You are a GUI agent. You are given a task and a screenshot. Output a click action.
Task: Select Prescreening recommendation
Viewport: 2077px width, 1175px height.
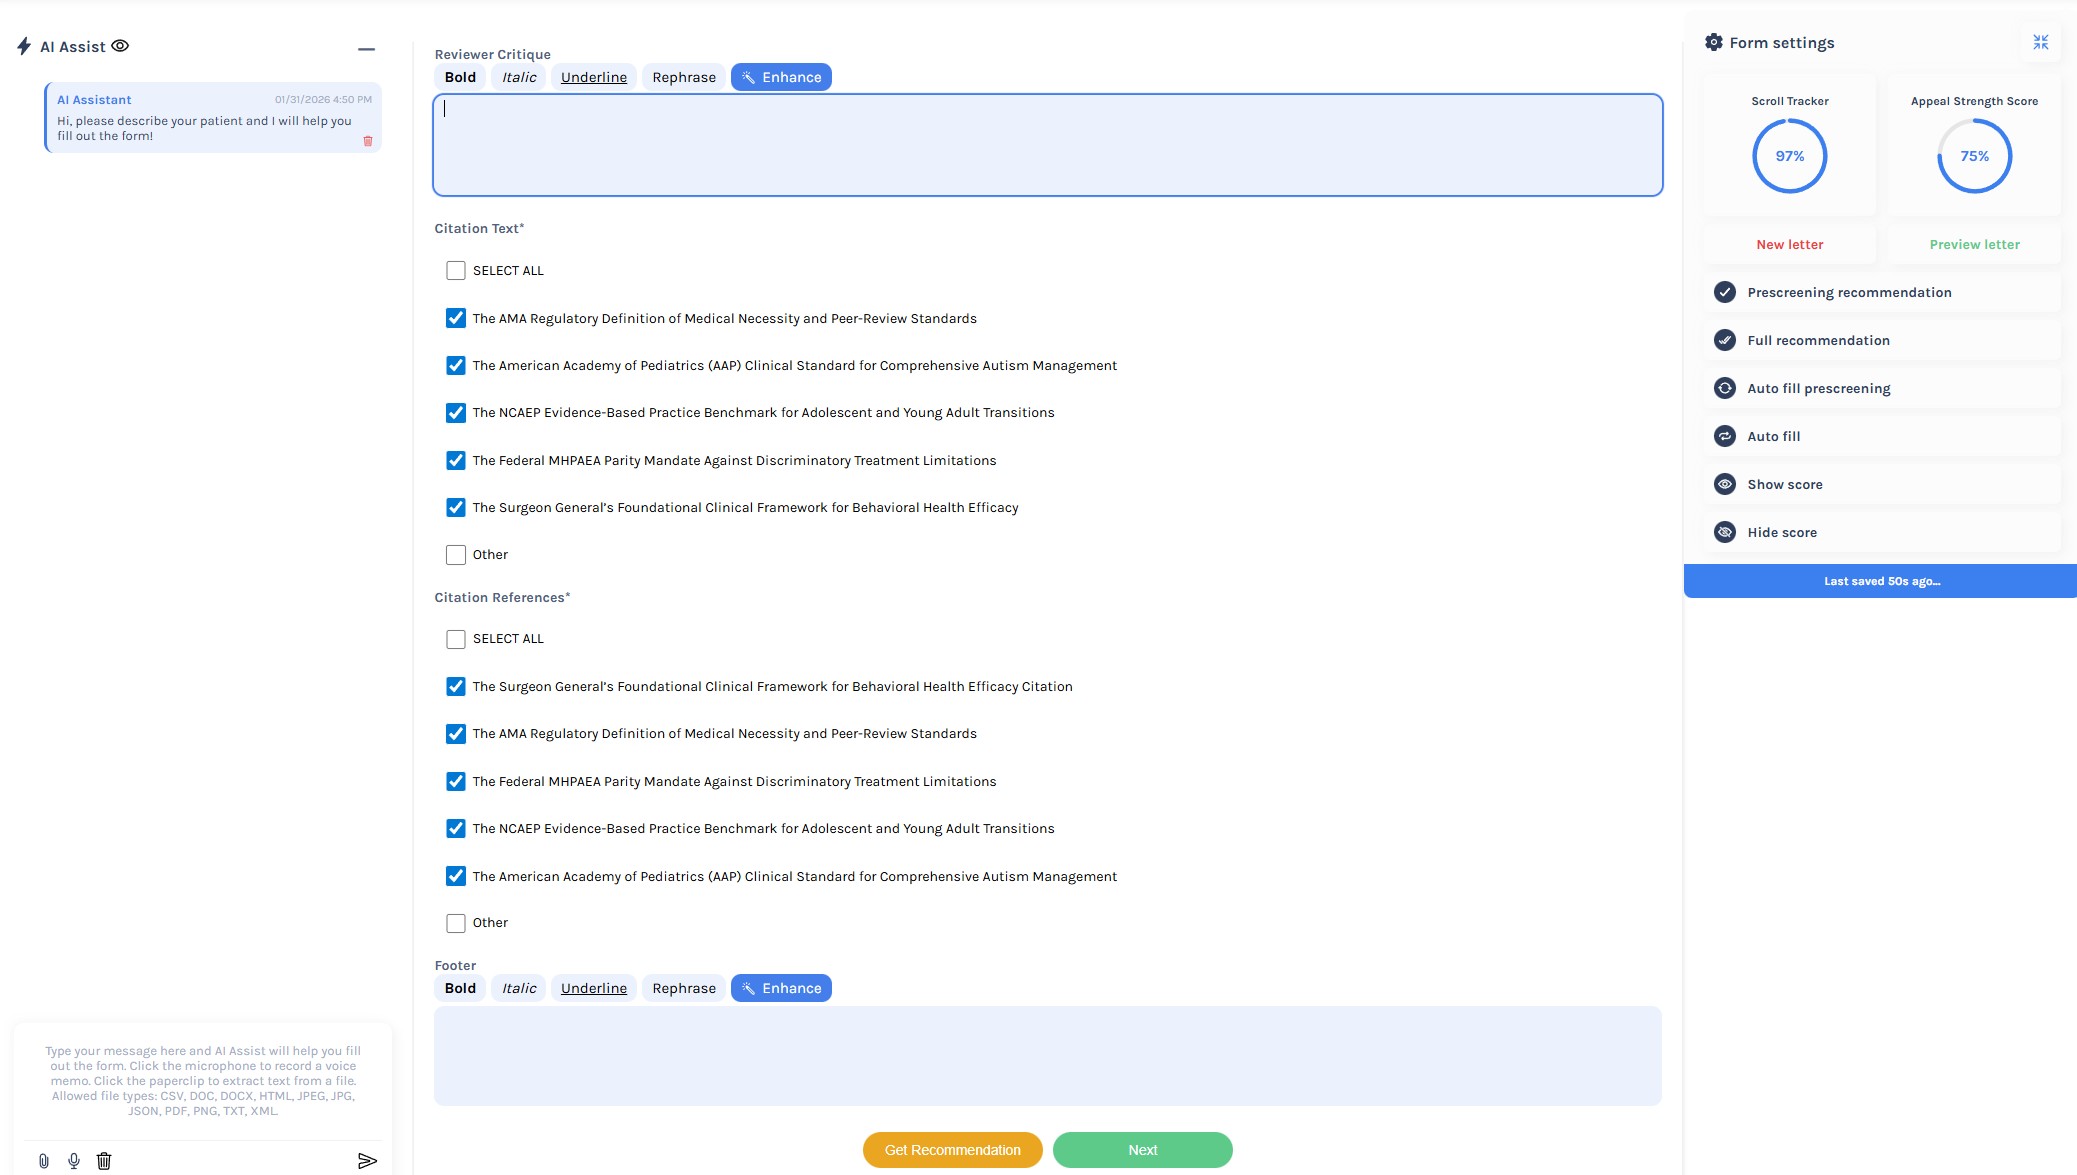tap(1849, 292)
